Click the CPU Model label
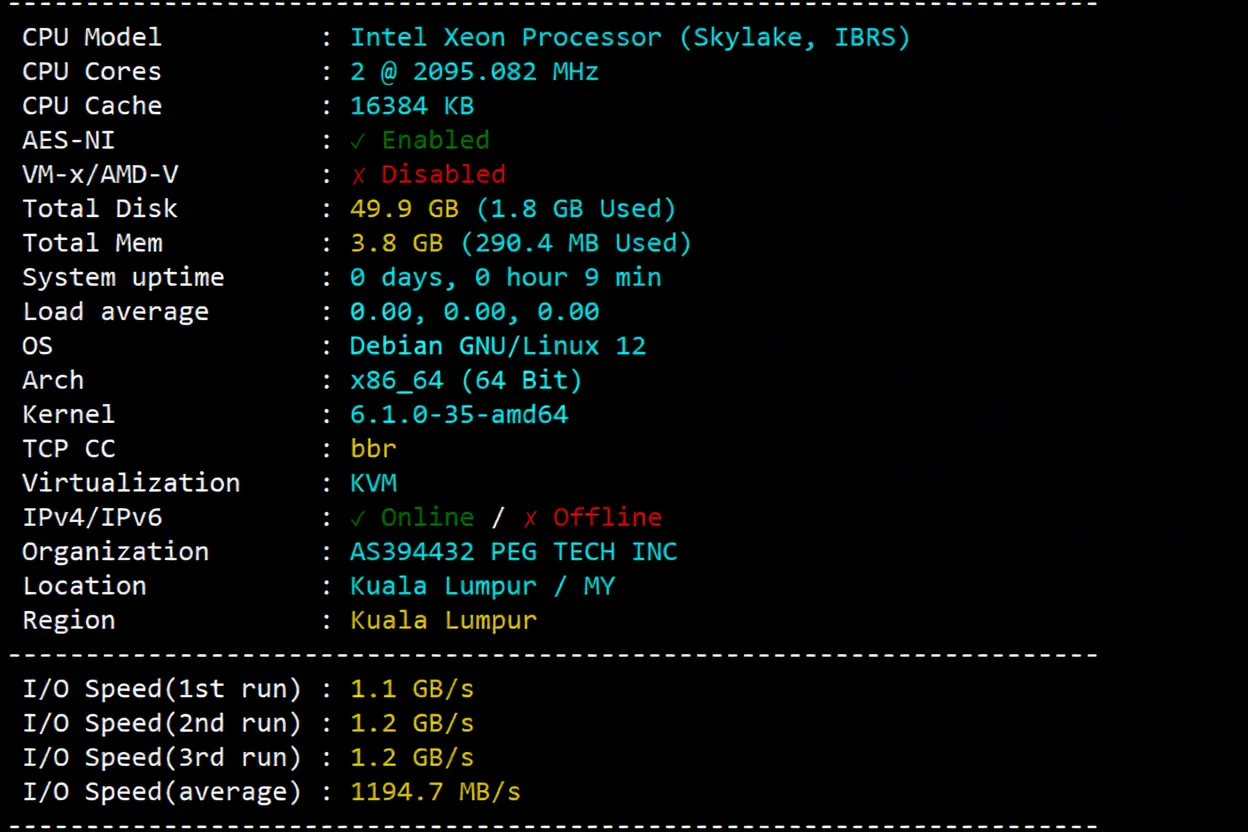Screen dimensions: 1248x832 tap(92, 38)
